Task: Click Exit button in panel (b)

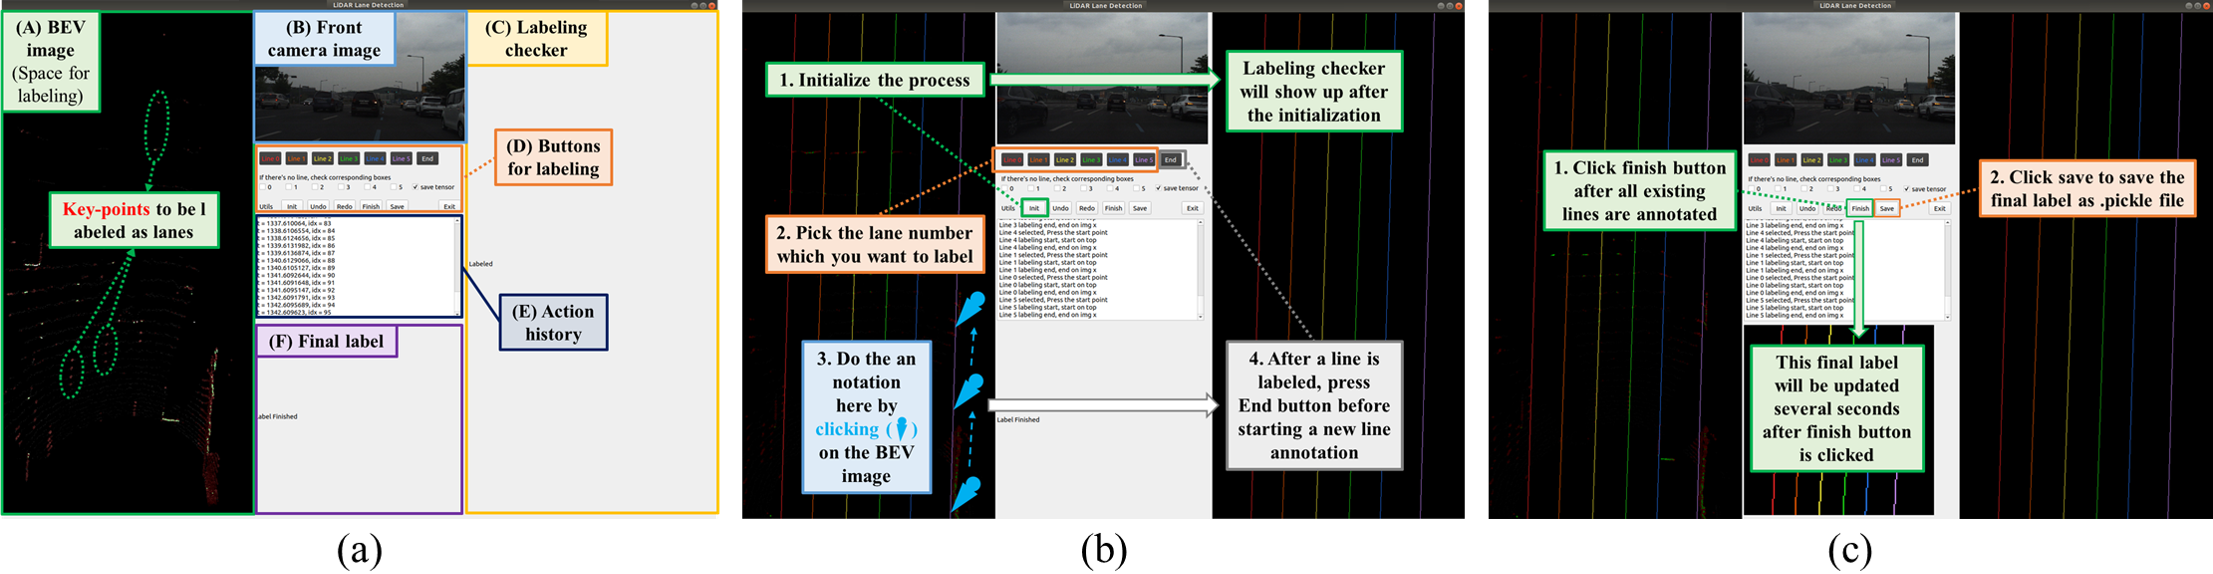Action: pyautogui.click(x=1193, y=208)
